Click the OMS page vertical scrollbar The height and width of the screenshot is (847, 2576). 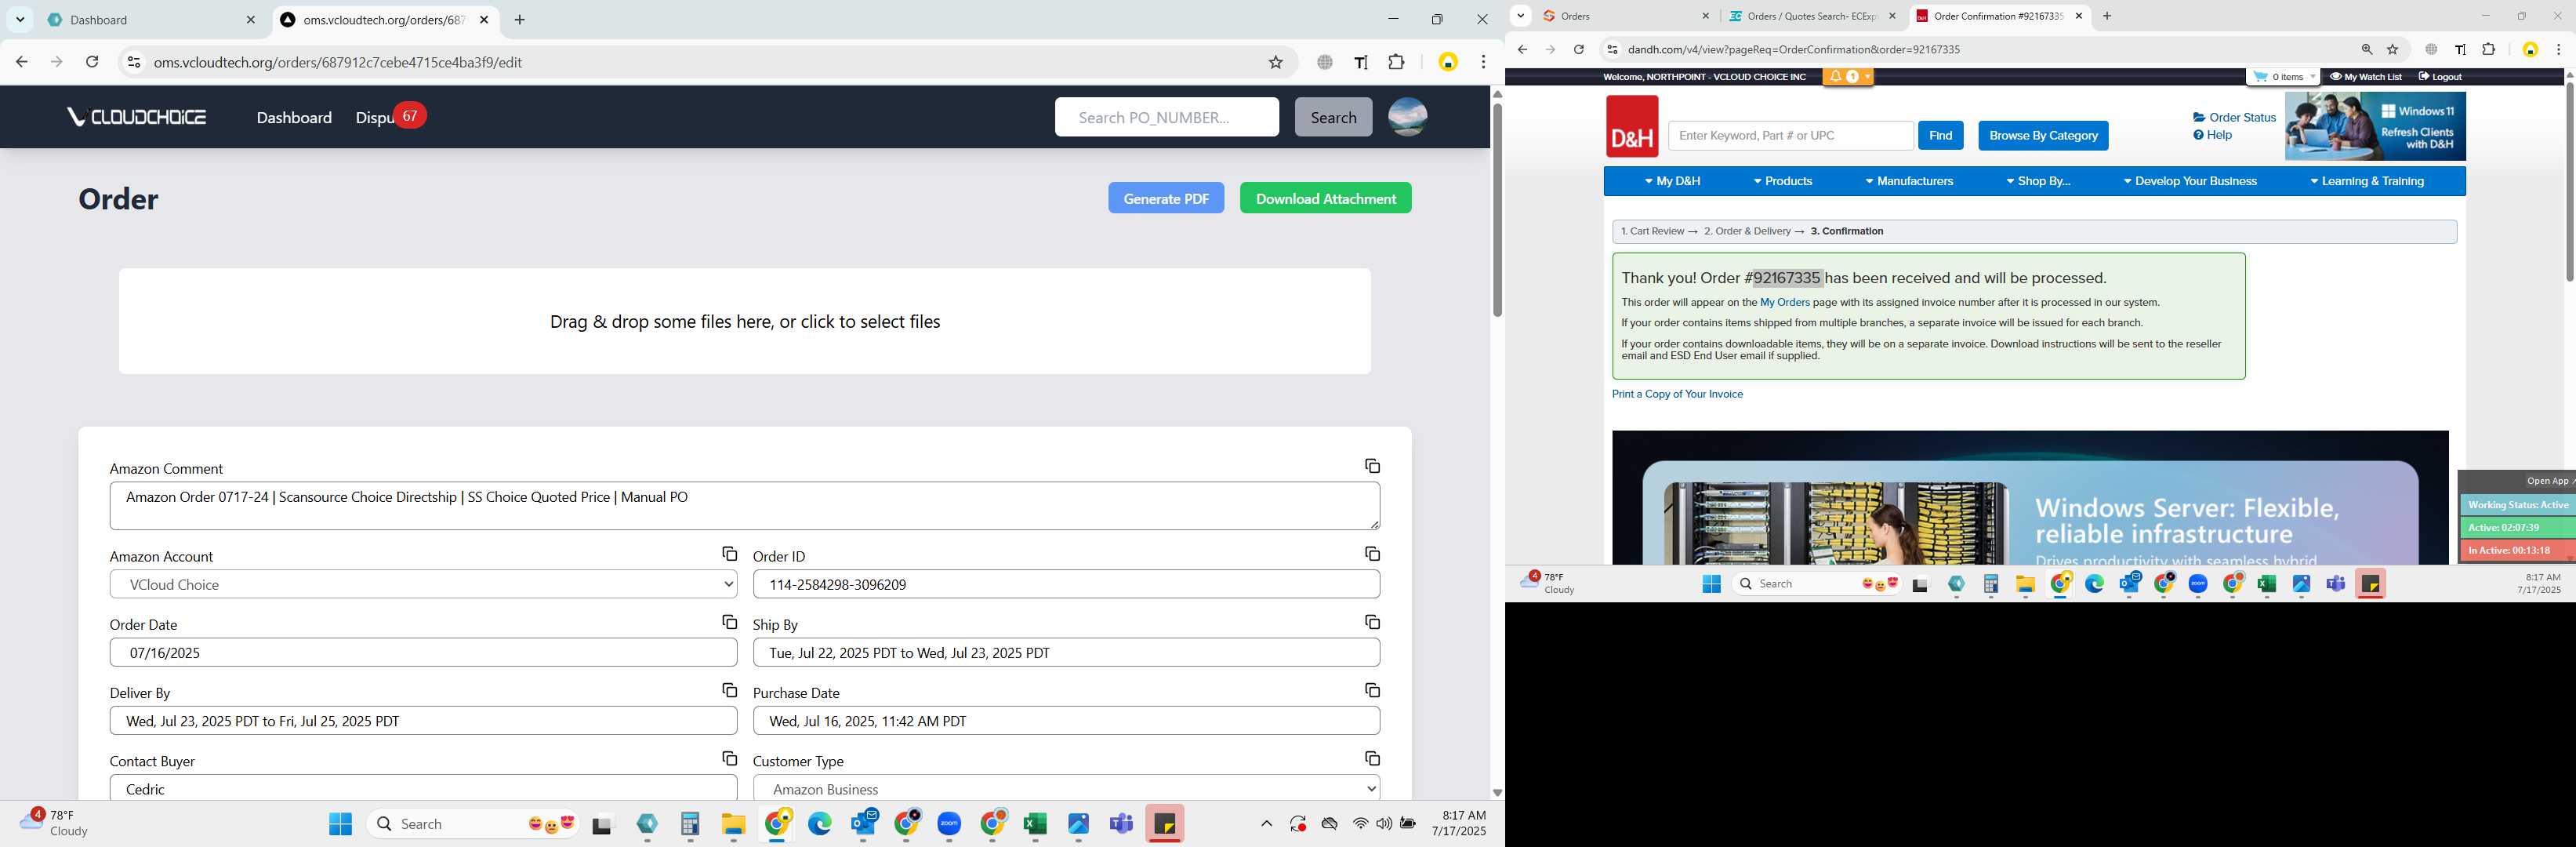coord(1497,210)
